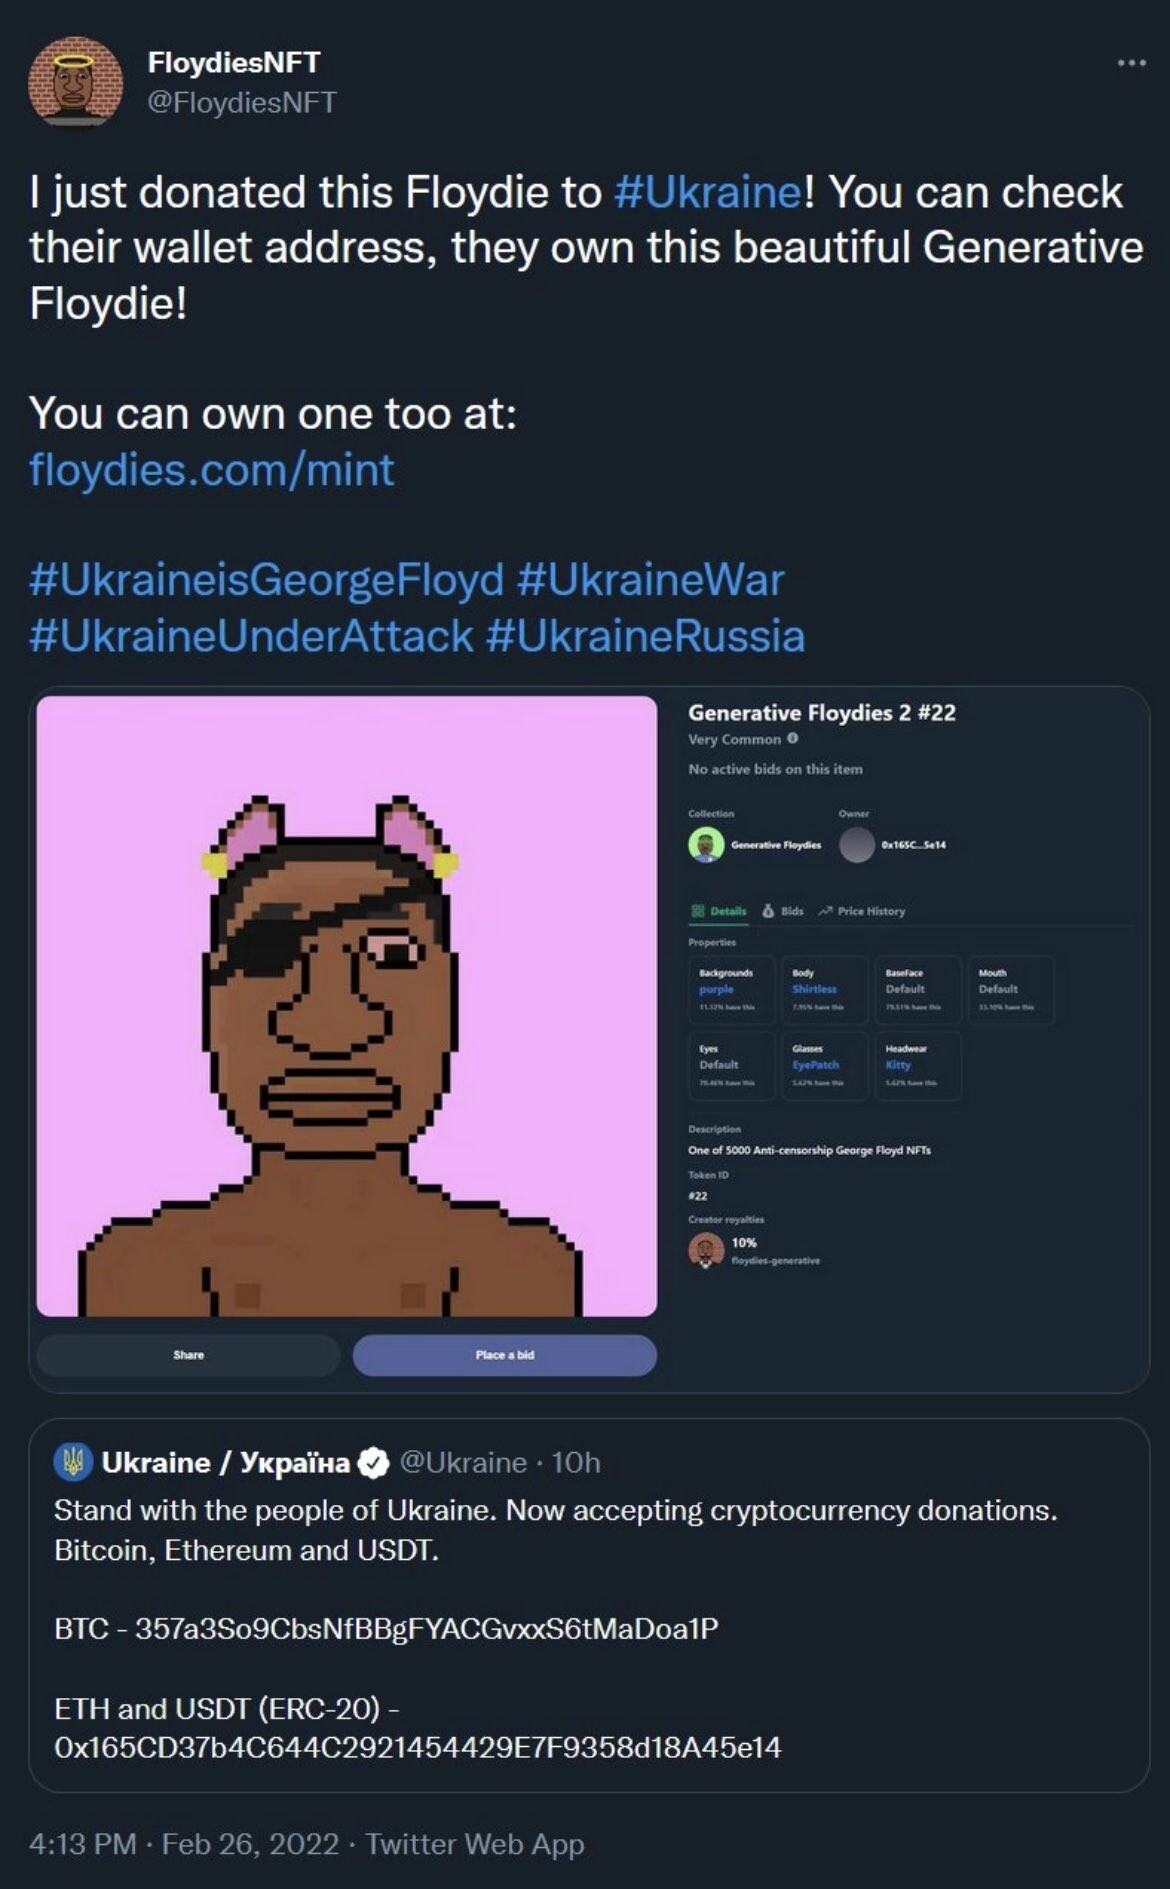1170x1889 pixels.
Task: Click the Generative Floydies collection avatar
Action: (706, 845)
